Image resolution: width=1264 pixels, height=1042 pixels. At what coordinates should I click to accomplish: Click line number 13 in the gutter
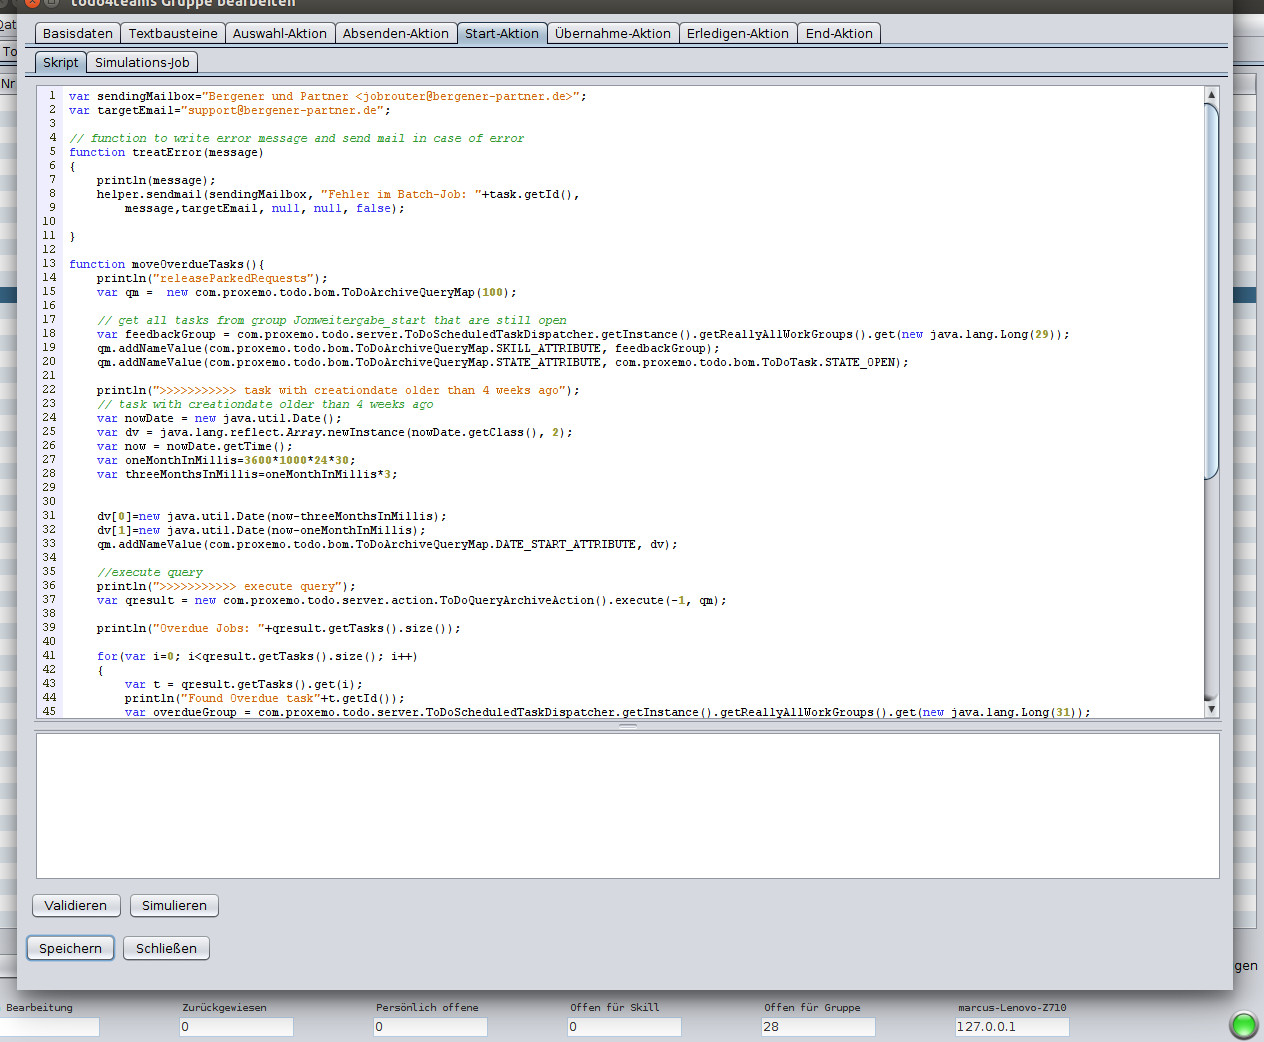click(49, 264)
